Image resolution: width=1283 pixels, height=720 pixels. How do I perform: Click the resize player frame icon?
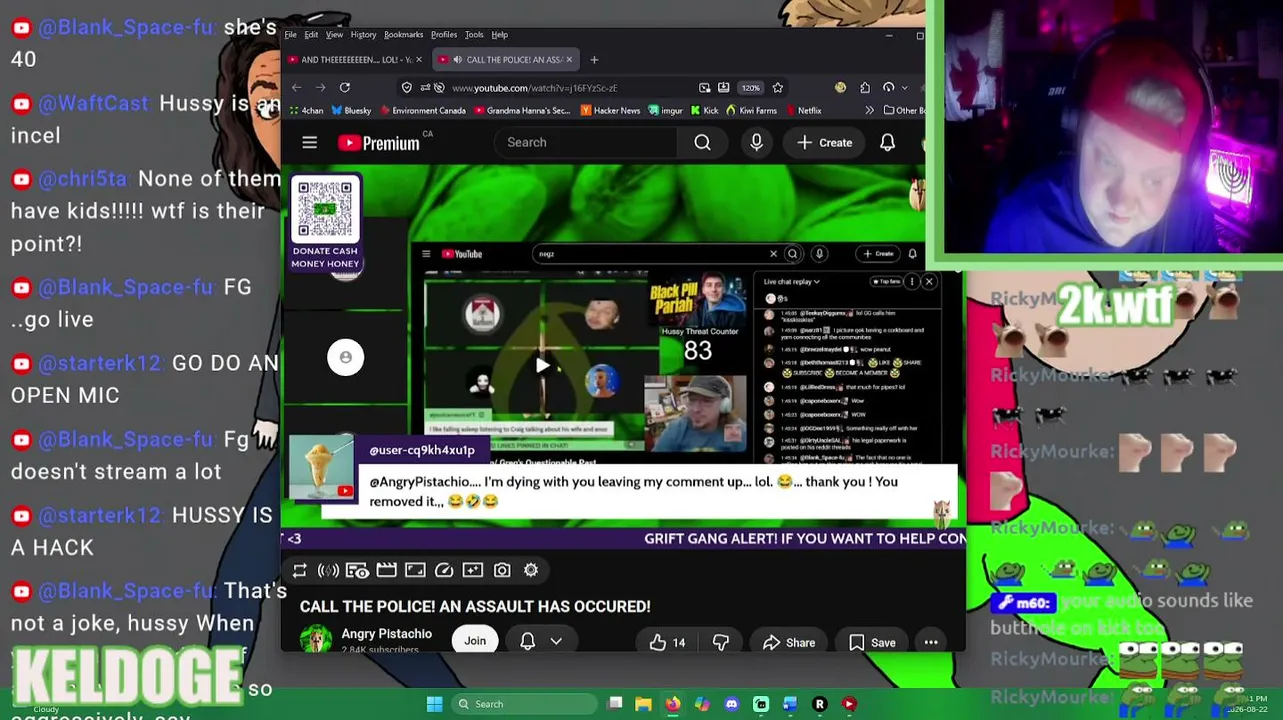(x=415, y=570)
